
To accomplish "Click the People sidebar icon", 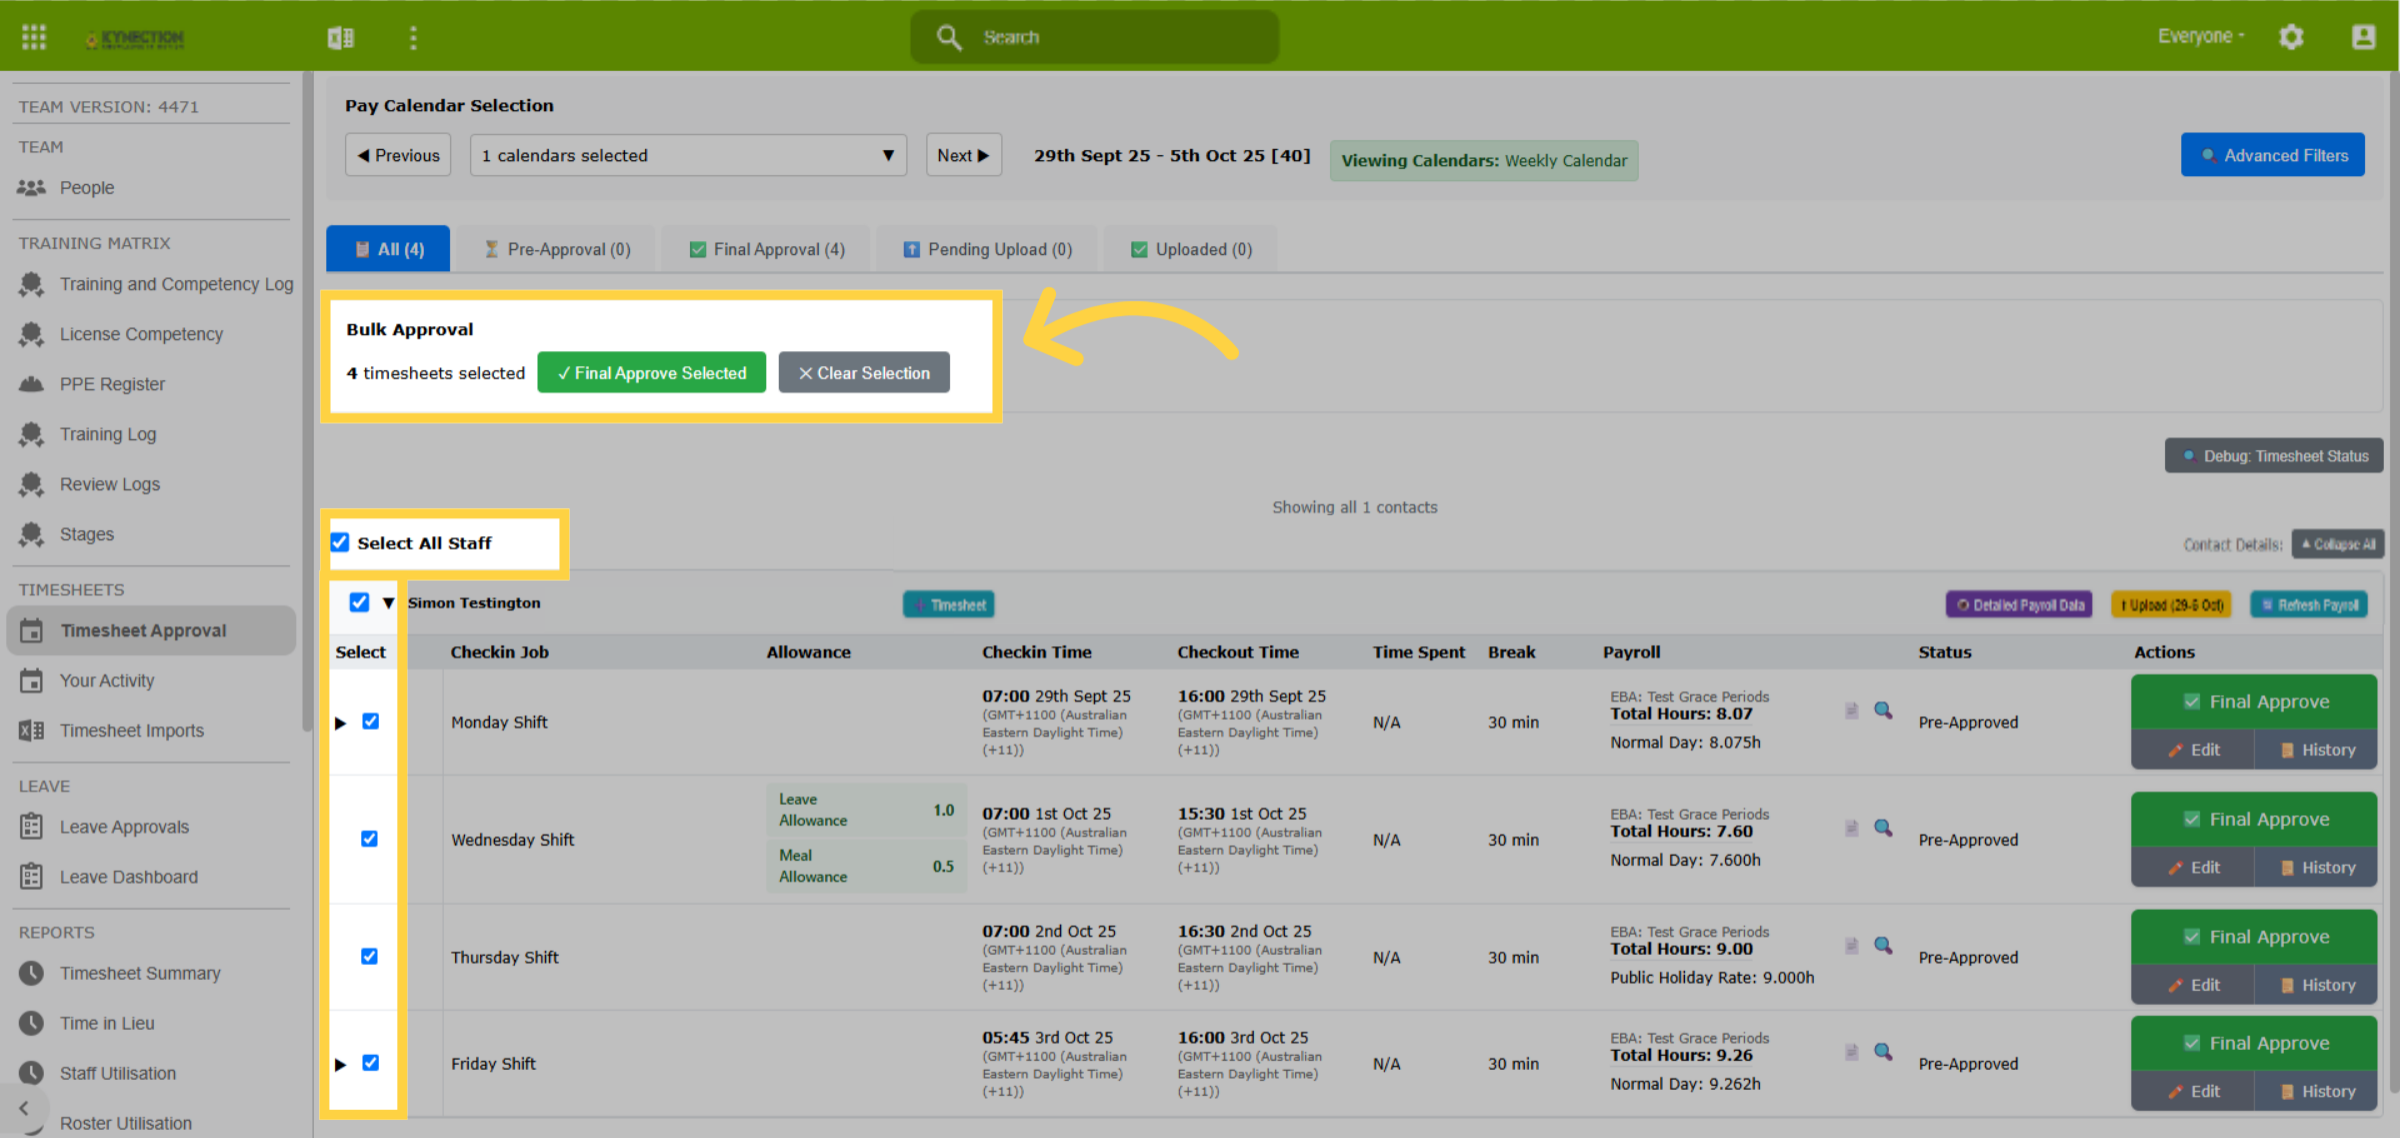I will 32,187.
